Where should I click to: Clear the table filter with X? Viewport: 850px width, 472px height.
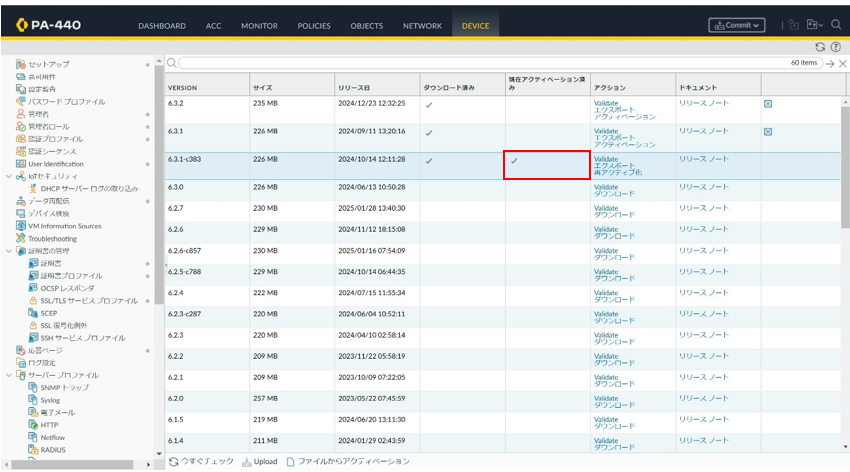(x=843, y=64)
